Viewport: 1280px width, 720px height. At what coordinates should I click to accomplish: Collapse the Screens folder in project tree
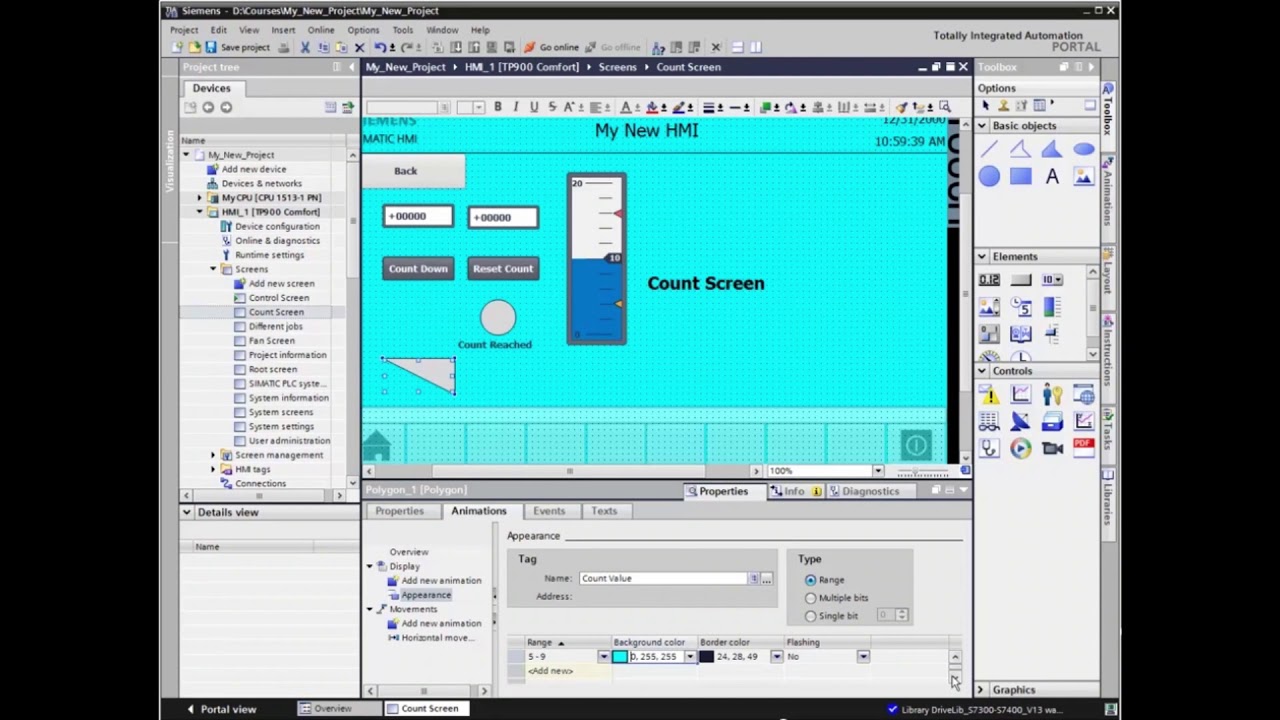point(213,269)
